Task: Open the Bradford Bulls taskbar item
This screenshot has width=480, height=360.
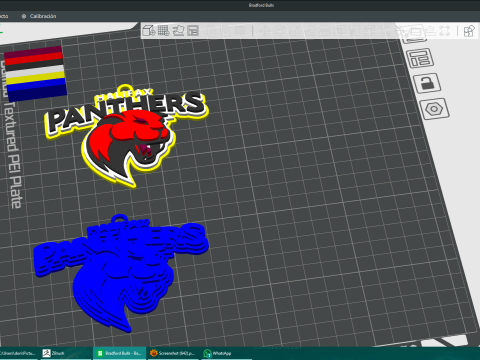Action: coord(119,353)
